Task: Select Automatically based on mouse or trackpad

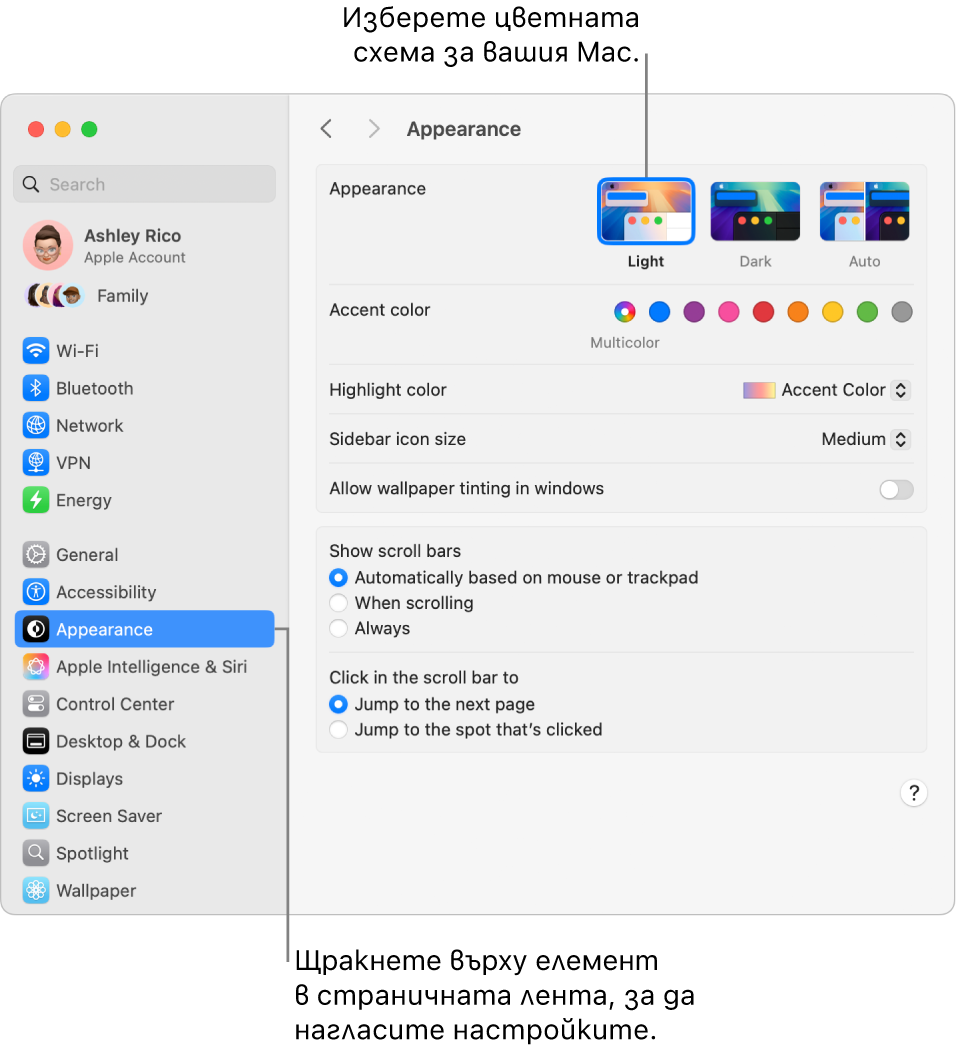Action: tap(339, 578)
